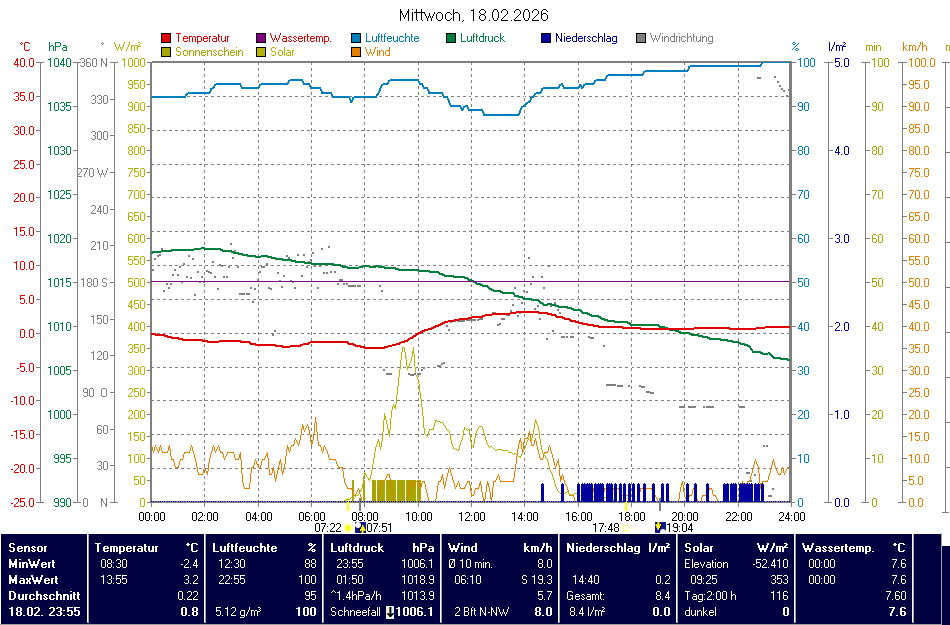Image resolution: width=950 pixels, height=625 pixels.
Task: Click the chart title Mittwoch, 18.02.2026
Action: 473,16
